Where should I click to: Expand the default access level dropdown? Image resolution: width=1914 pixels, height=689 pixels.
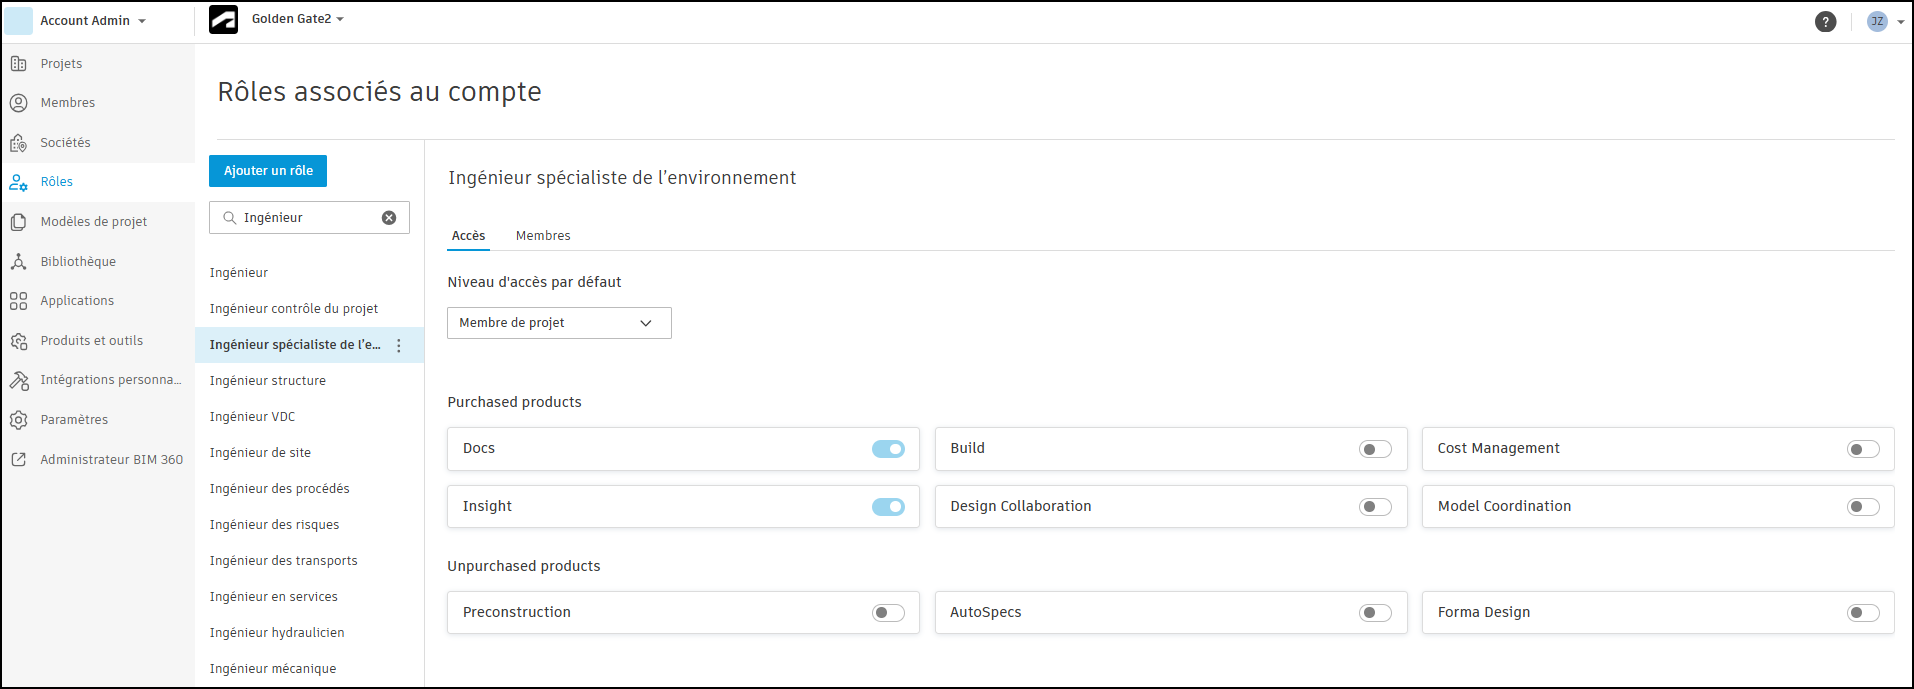coord(559,323)
